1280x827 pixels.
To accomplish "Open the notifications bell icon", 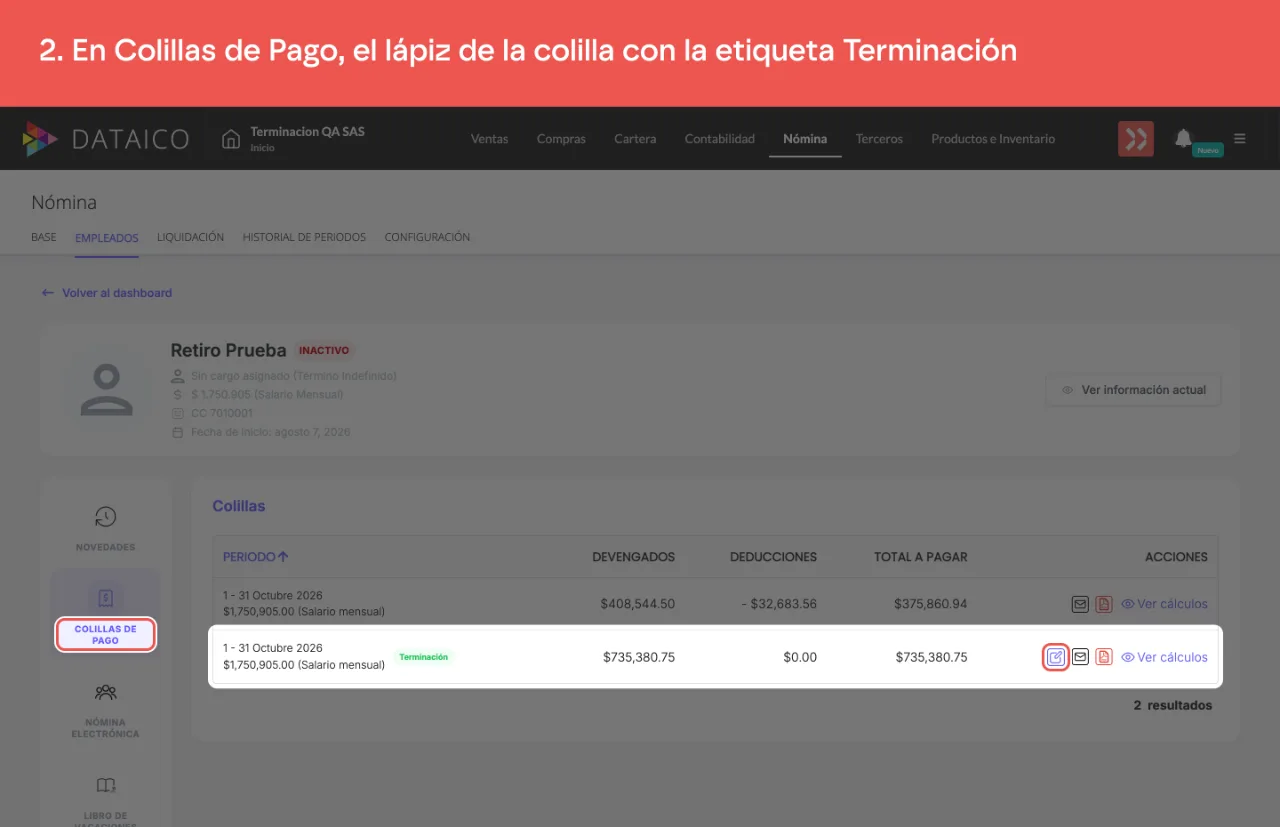I will (1183, 138).
